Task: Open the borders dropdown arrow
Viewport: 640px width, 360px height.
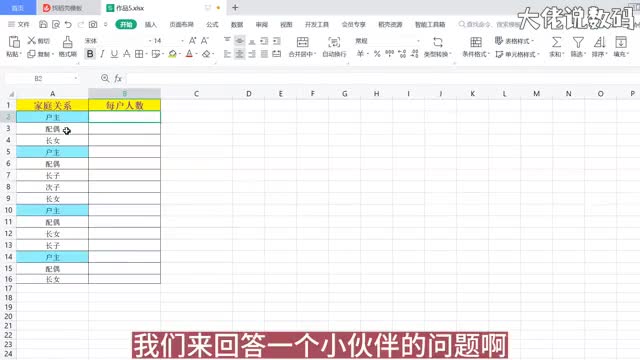Action: [146, 54]
